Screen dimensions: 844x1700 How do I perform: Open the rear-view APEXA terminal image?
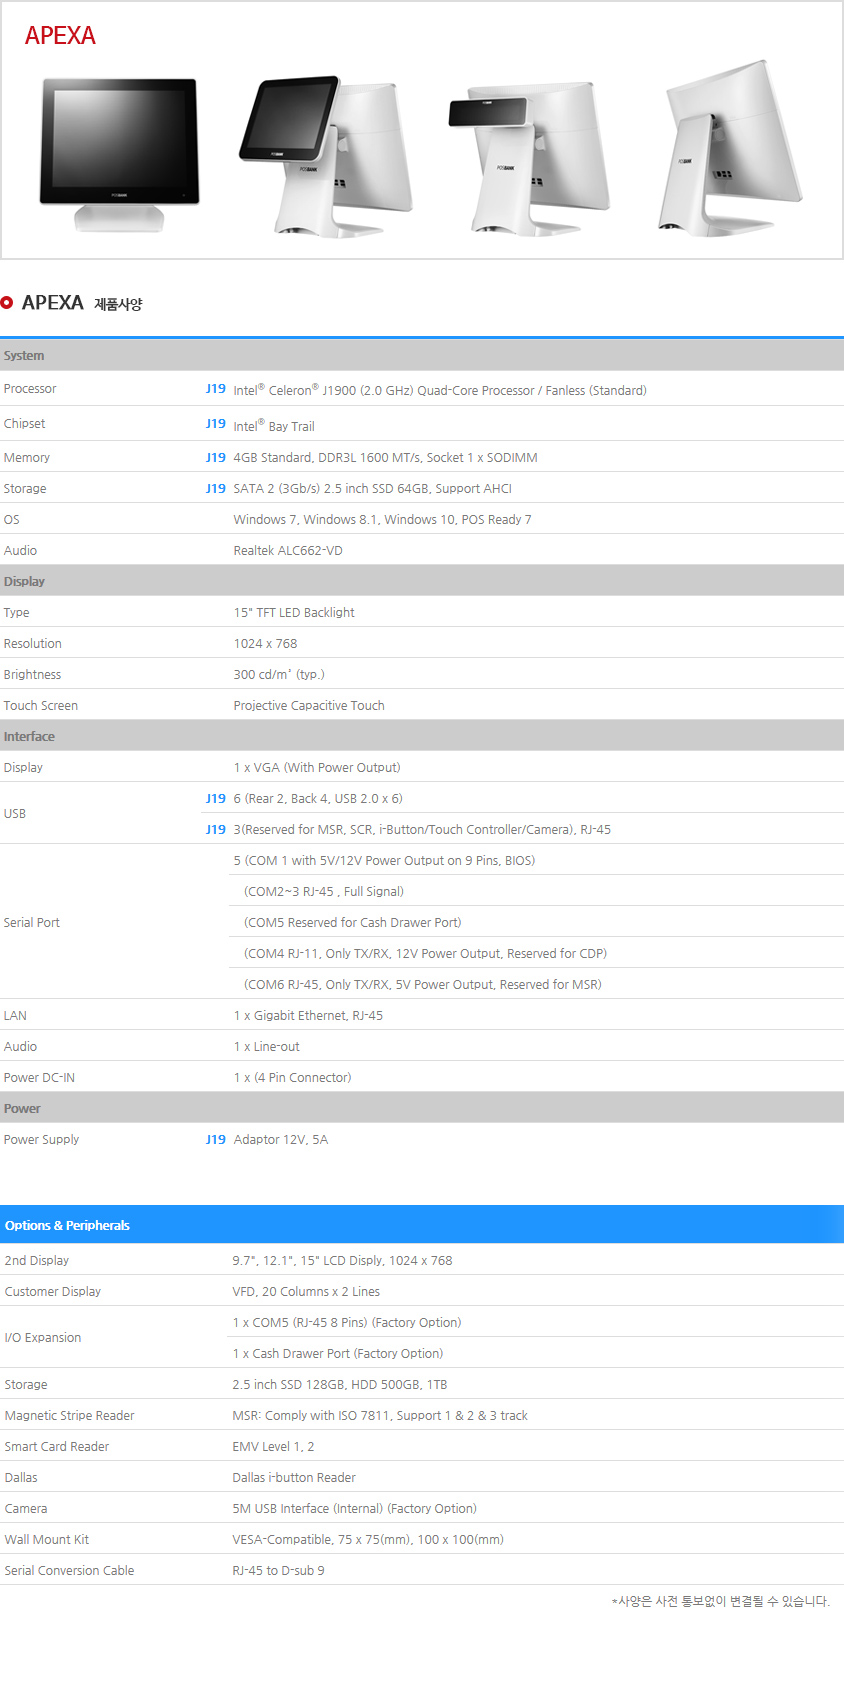tap(729, 149)
